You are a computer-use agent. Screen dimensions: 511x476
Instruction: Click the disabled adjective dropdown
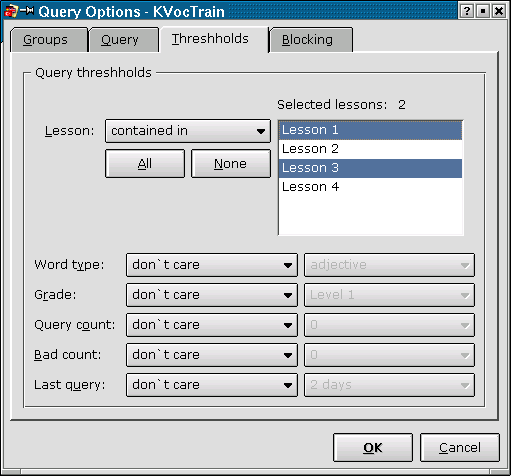389,265
